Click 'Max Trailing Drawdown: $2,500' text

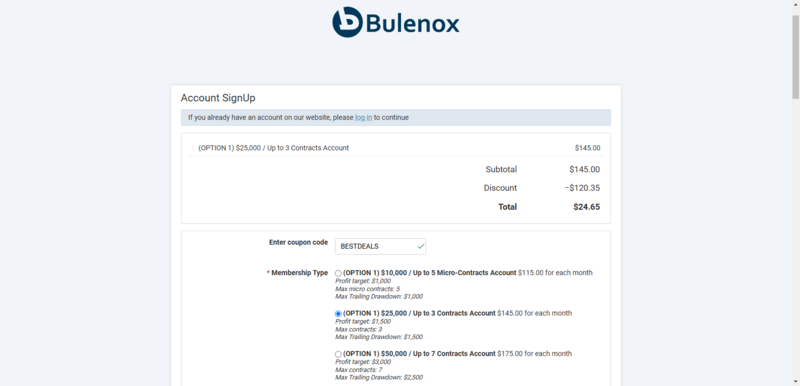(379, 377)
